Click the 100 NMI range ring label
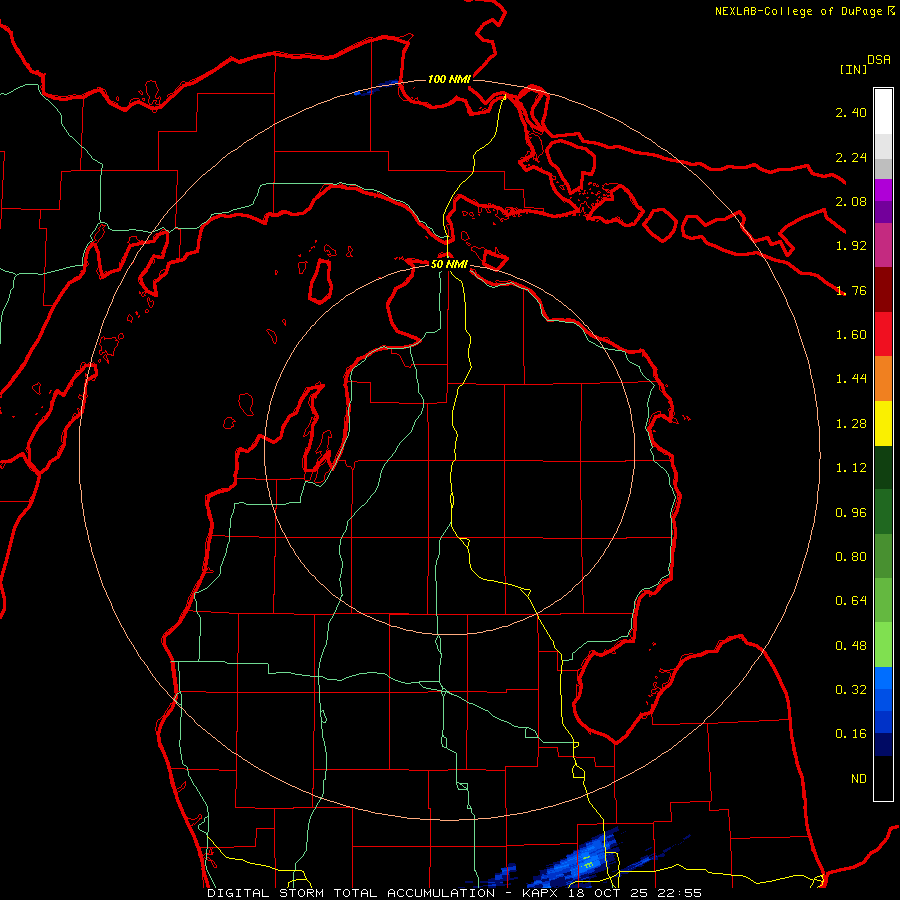The height and width of the screenshot is (900, 900). click(x=449, y=79)
